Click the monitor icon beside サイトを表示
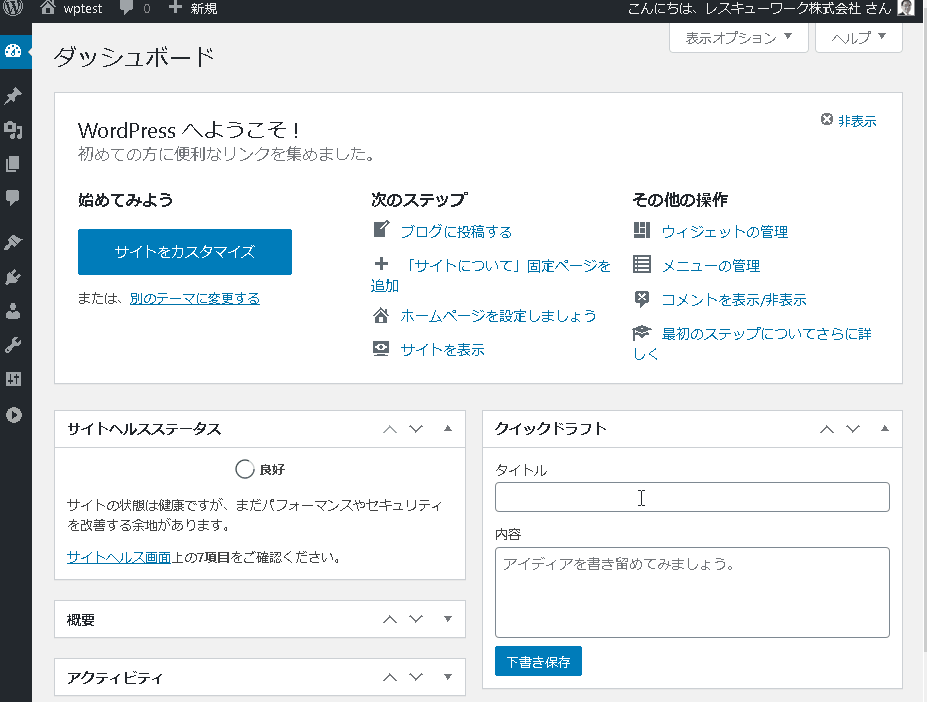This screenshot has height=702, width=927. click(381, 349)
